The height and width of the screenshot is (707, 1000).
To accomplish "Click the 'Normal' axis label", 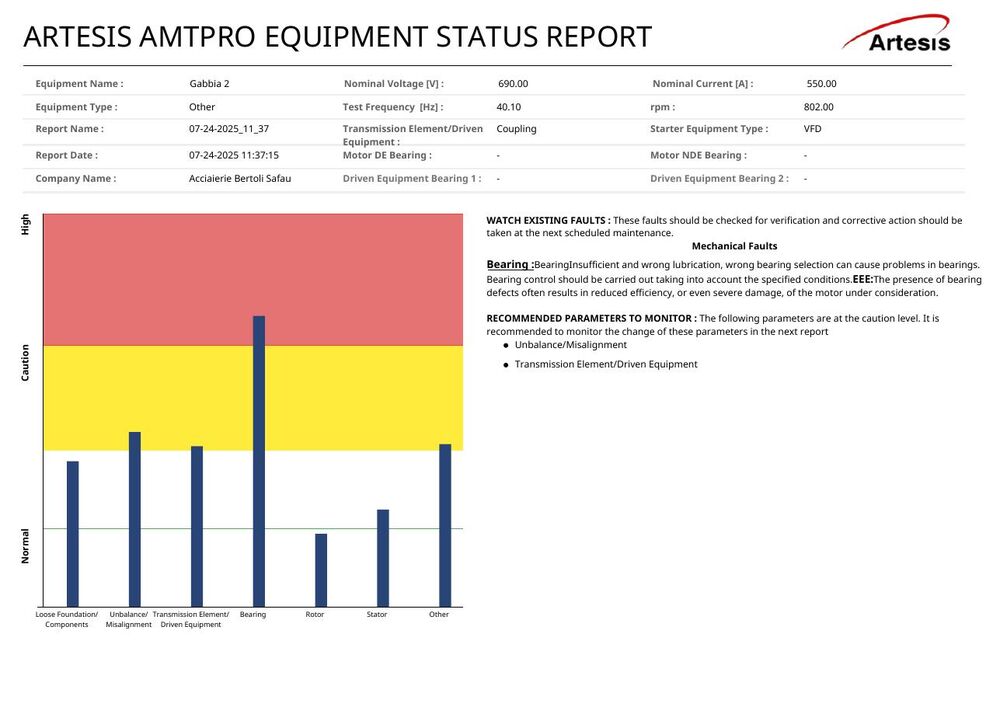I will click(x=25, y=546).
